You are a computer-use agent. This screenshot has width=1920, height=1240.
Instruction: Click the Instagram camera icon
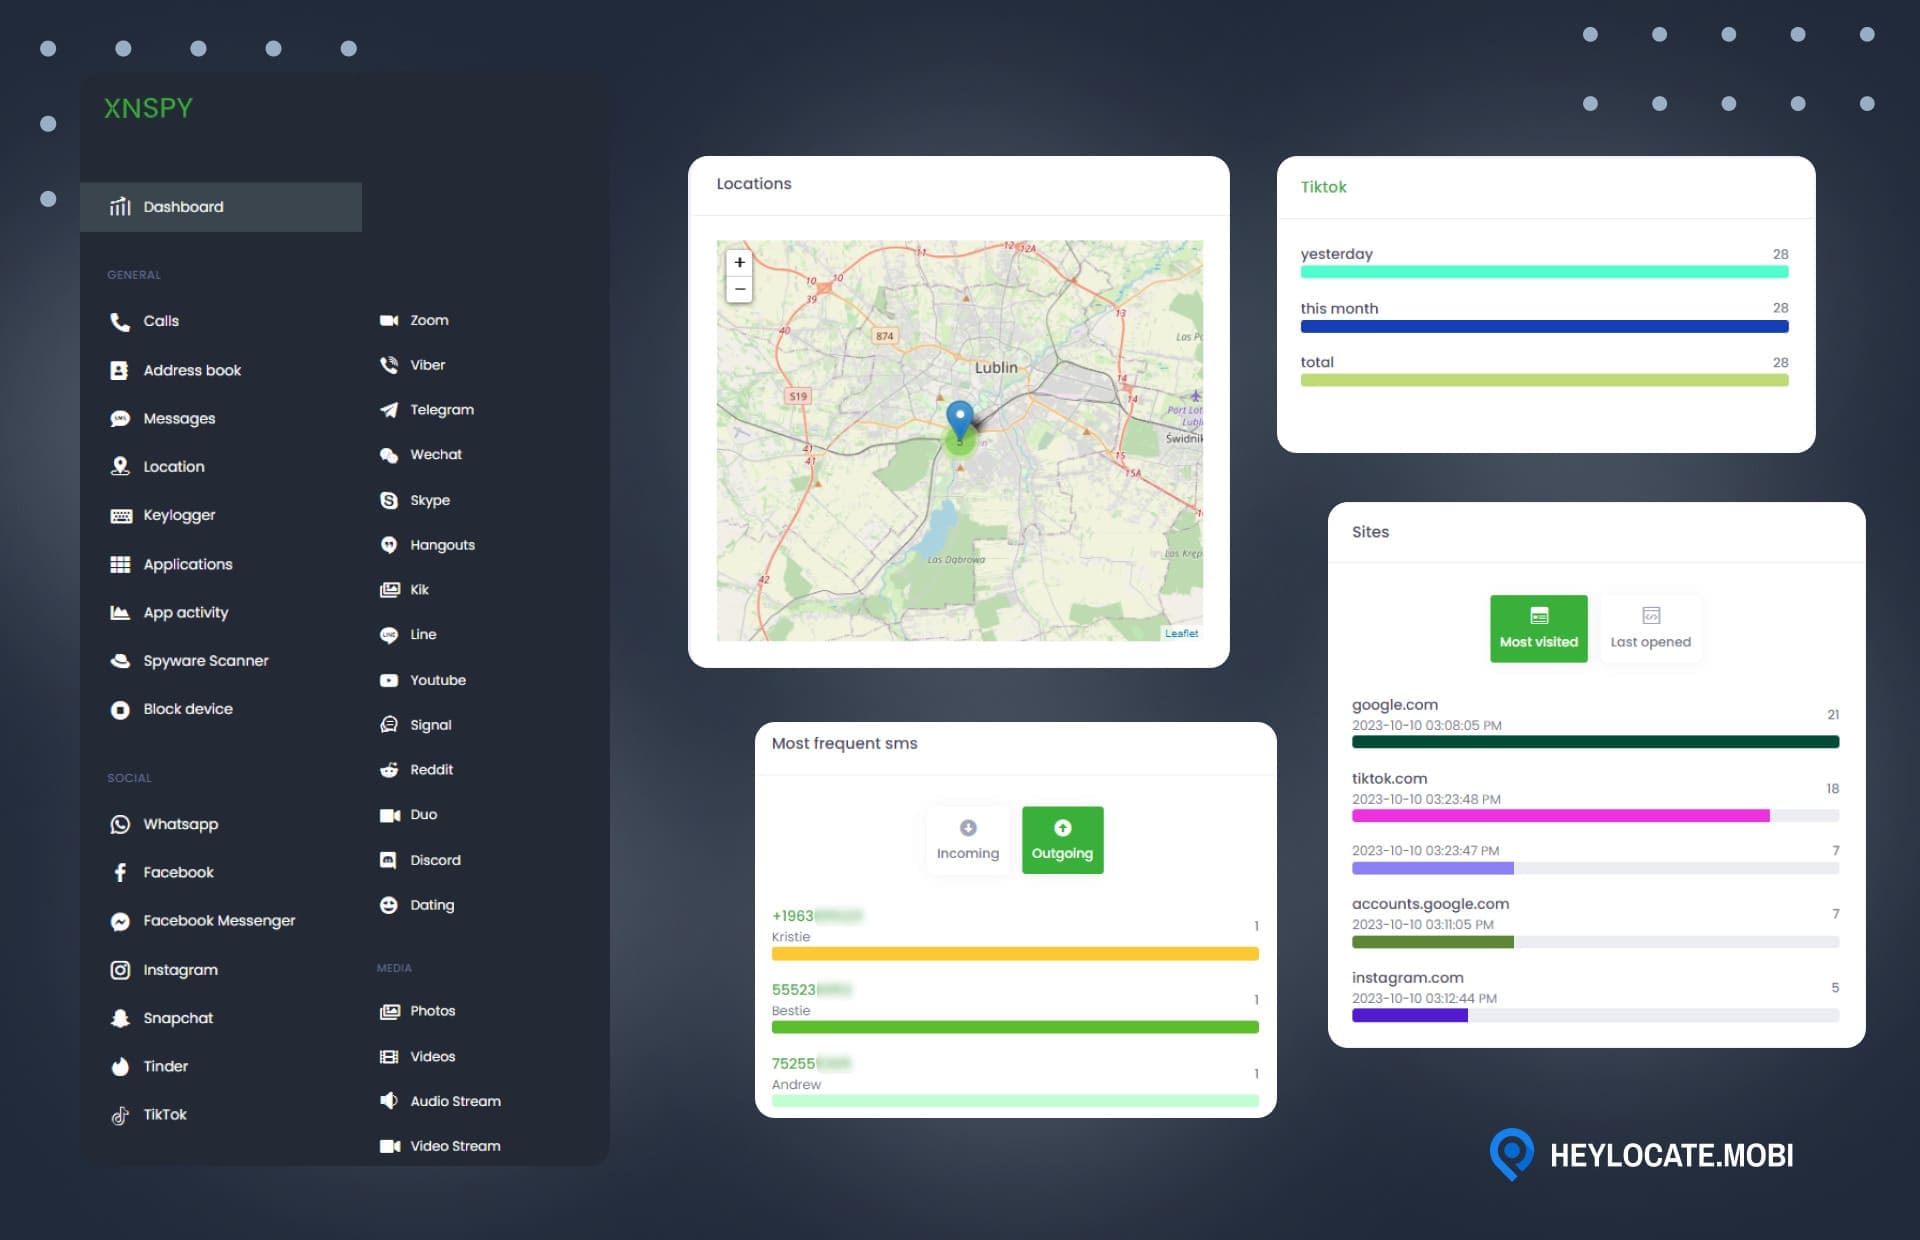point(120,970)
